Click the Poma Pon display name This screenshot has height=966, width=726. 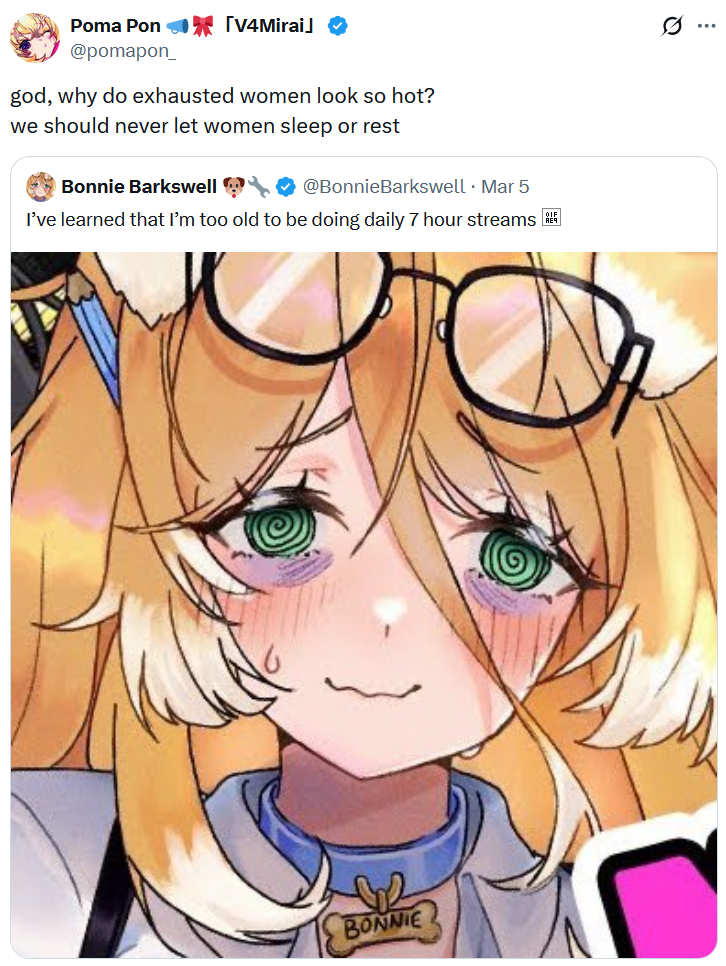pyautogui.click(x=115, y=26)
